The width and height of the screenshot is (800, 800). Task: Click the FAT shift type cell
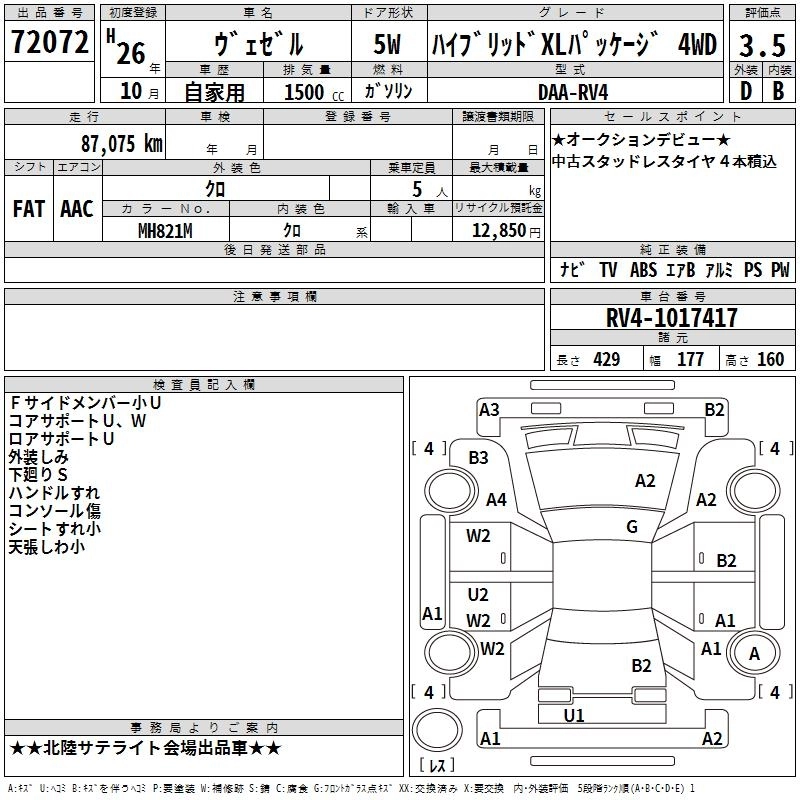pyautogui.click(x=30, y=209)
